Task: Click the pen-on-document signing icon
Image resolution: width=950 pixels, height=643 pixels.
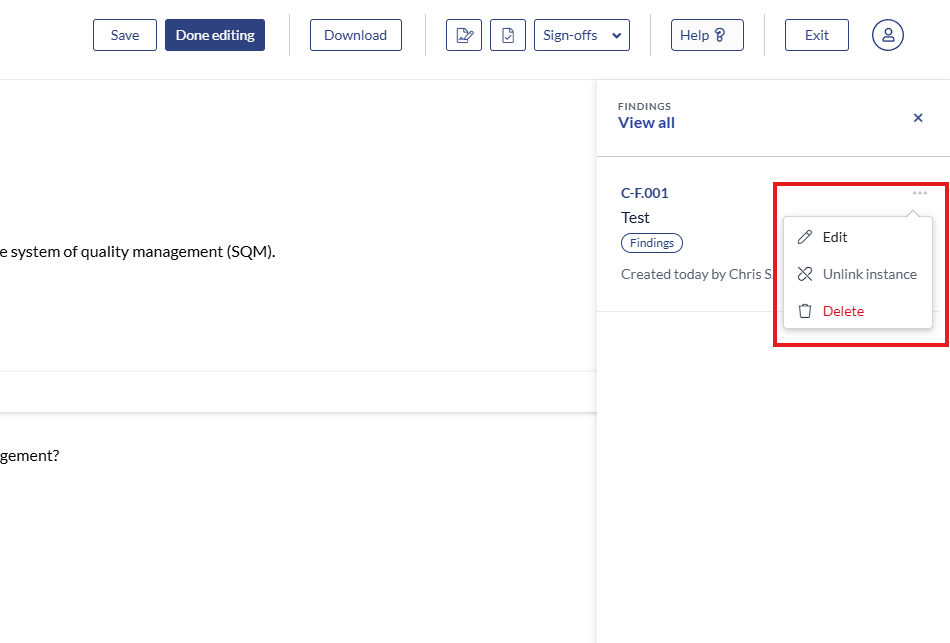Action: click(x=464, y=35)
